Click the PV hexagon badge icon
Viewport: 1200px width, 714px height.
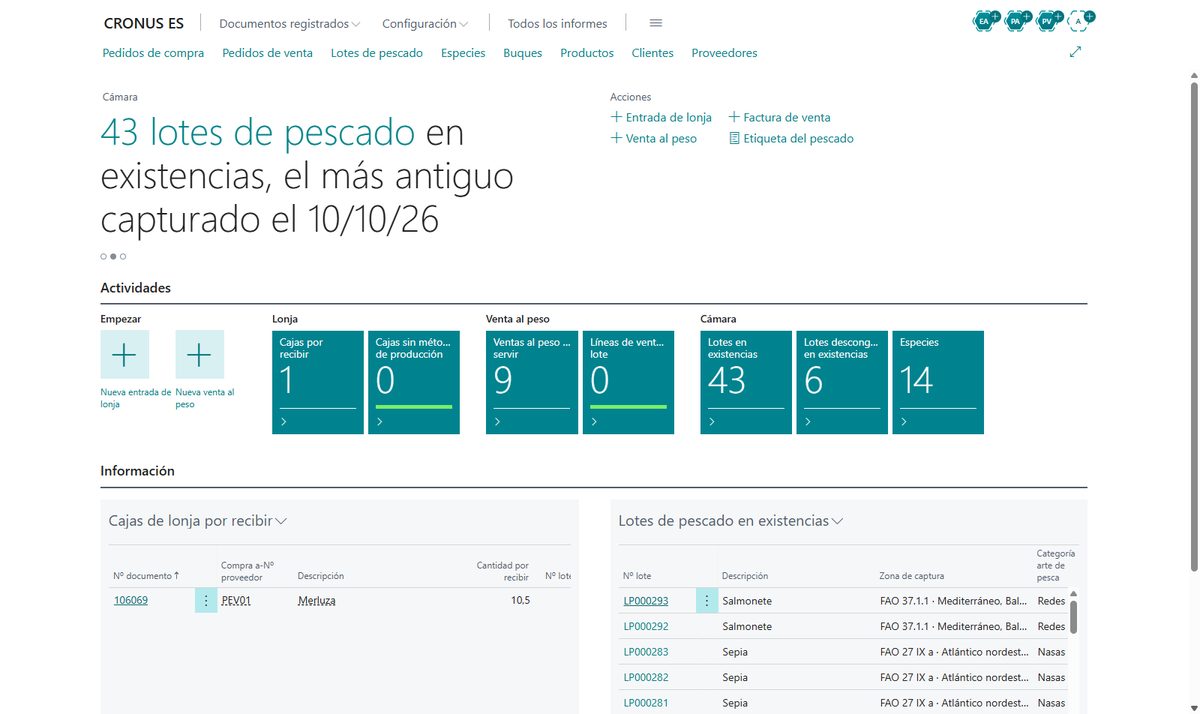(1047, 21)
